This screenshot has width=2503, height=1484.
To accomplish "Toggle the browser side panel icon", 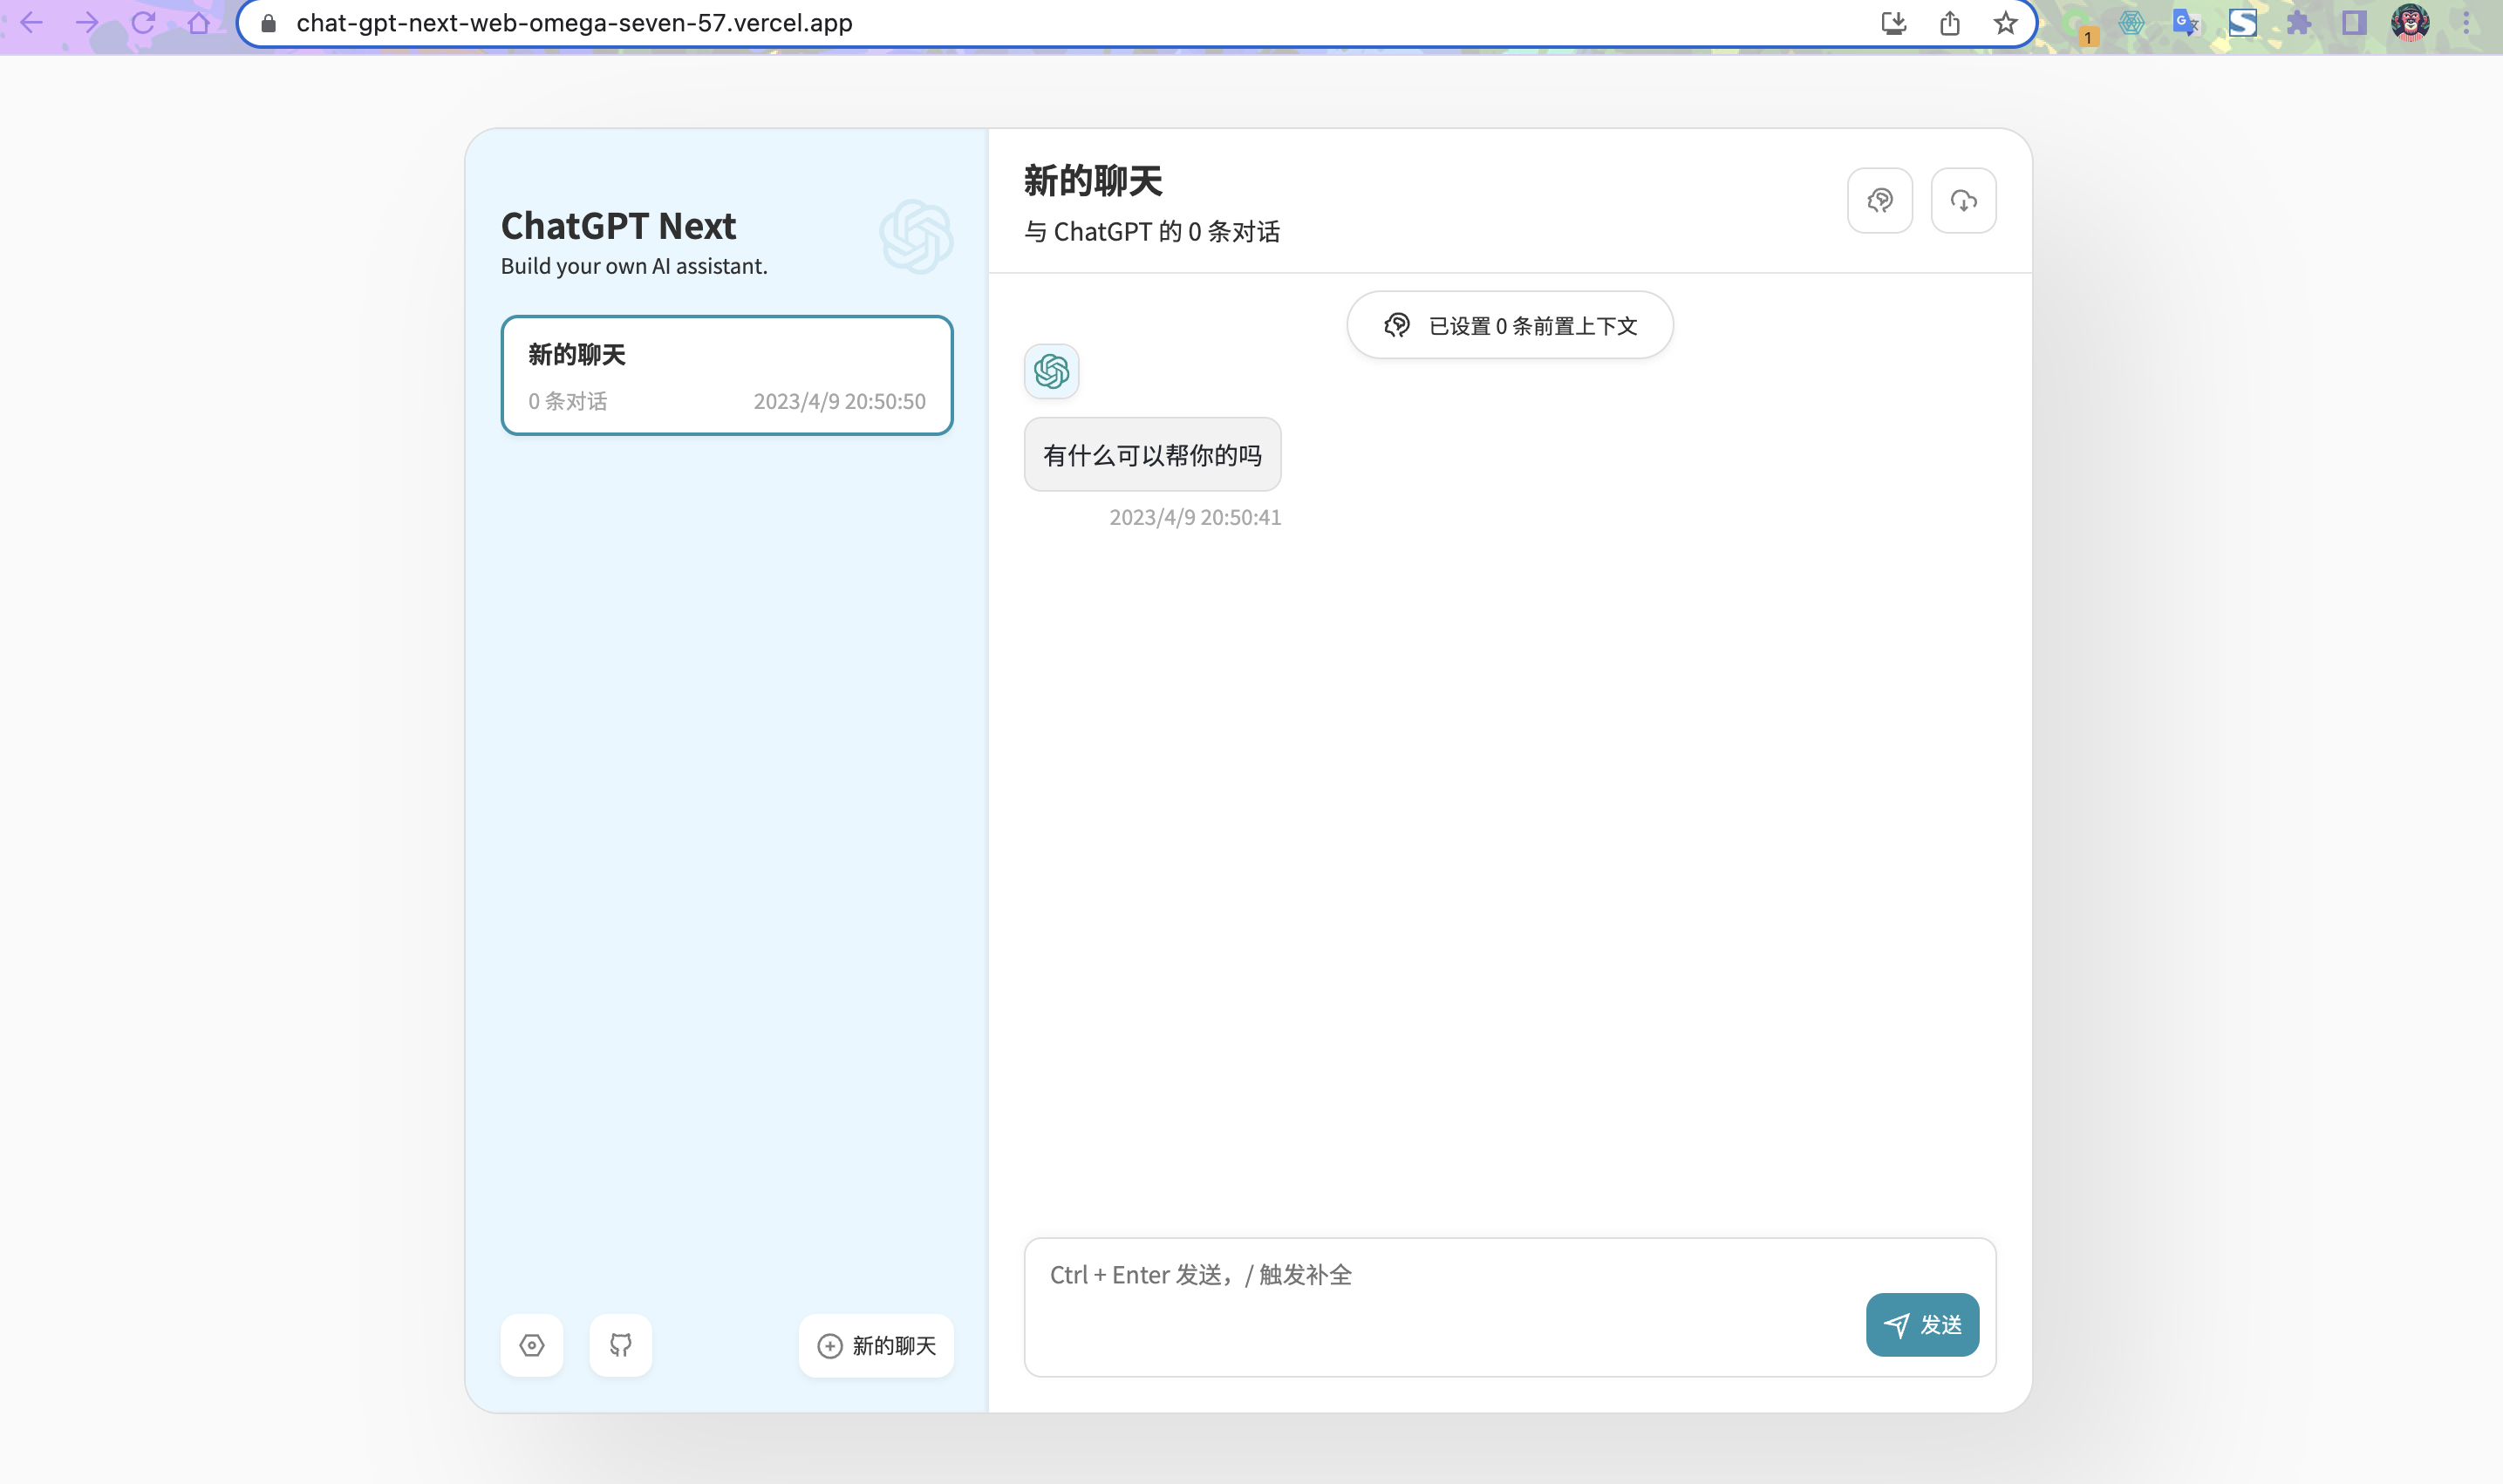I will point(2354,23).
